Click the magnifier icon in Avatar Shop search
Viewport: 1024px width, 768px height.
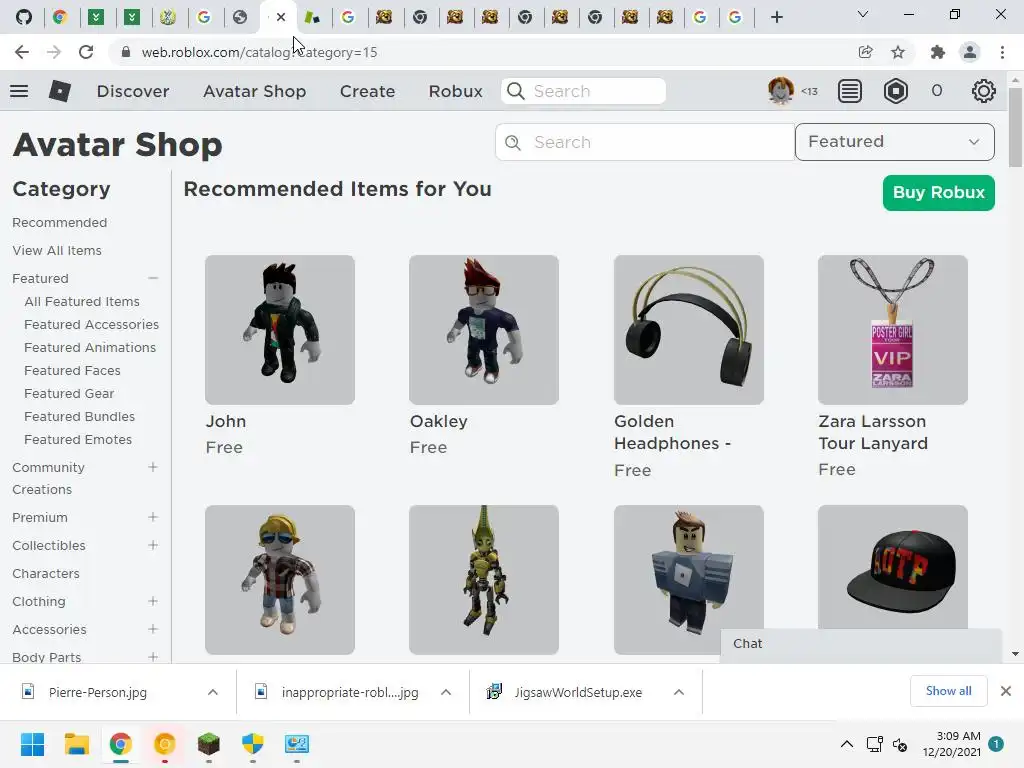(x=513, y=142)
